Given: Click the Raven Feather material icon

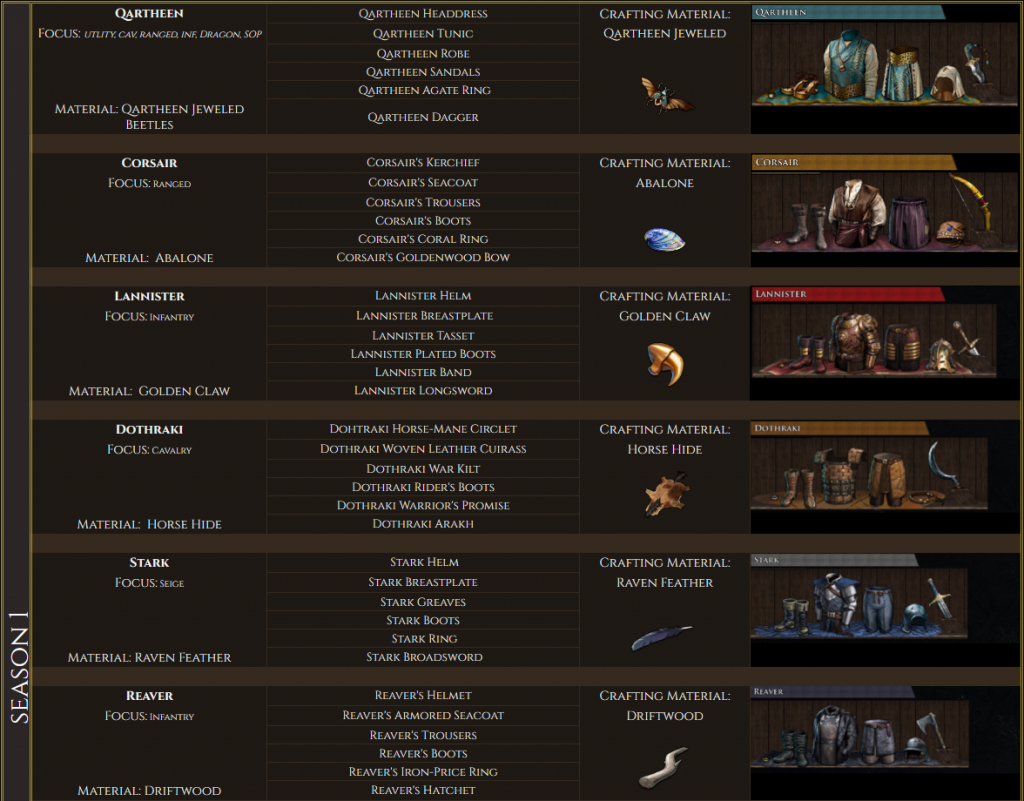Looking at the screenshot, I should [x=662, y=637].
